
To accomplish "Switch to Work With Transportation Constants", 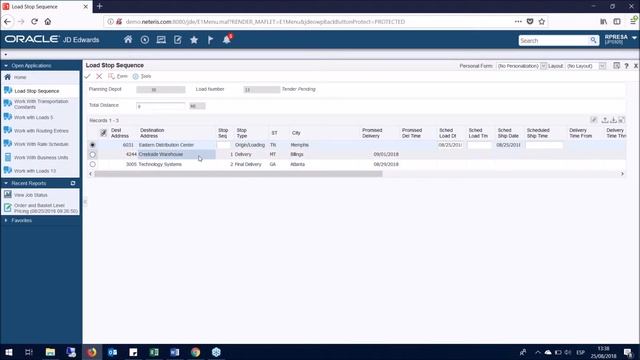I will (x=40, y=104).
